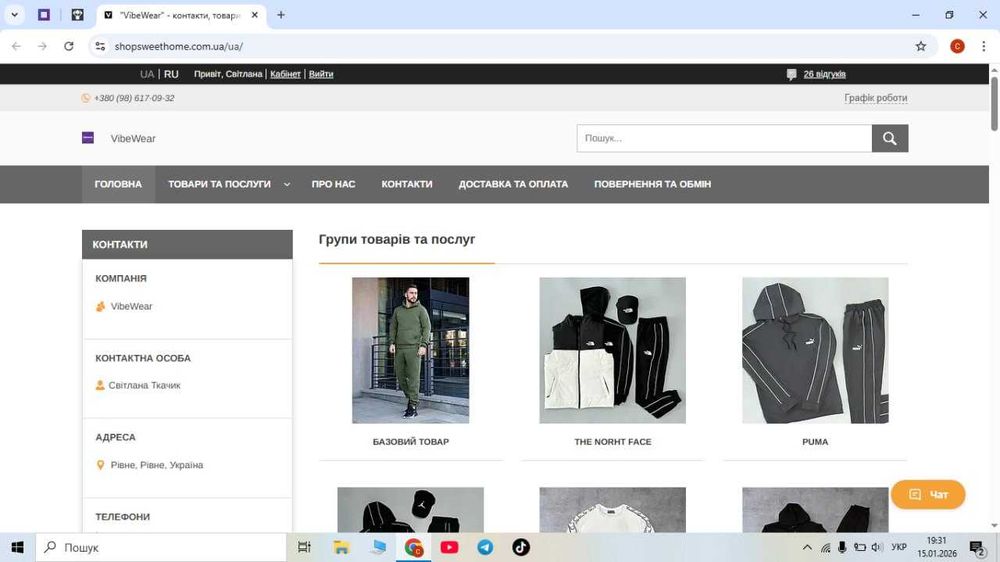Click the reviews speech bubble icon

point(791,74)
